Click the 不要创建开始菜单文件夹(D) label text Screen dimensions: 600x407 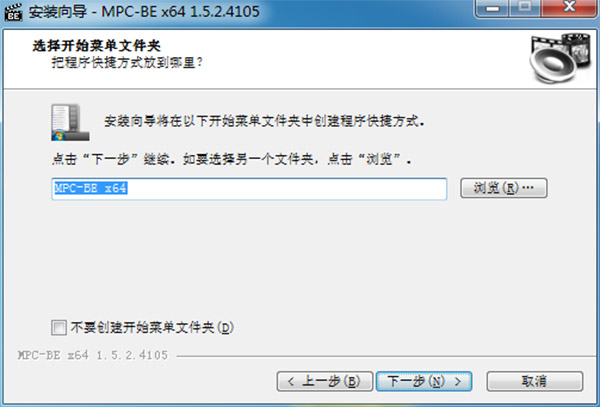pyautogui.click(x=152, y=328)
